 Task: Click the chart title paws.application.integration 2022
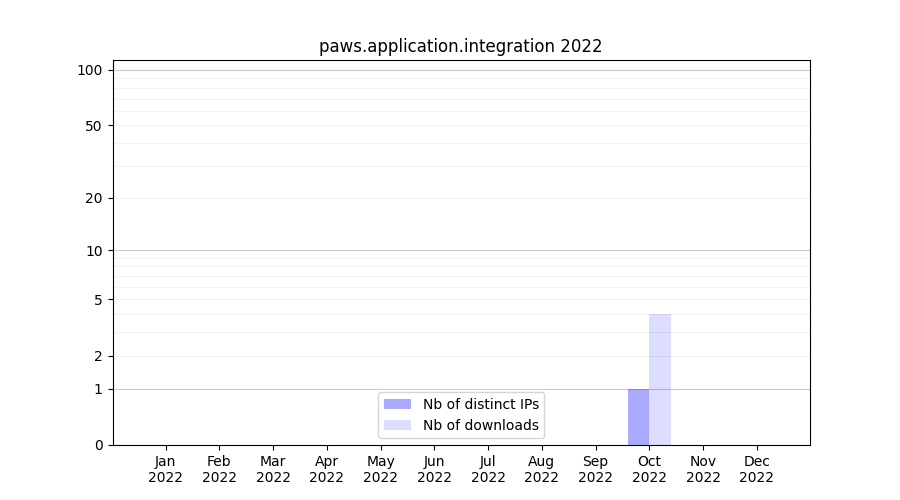coord(460,46)
